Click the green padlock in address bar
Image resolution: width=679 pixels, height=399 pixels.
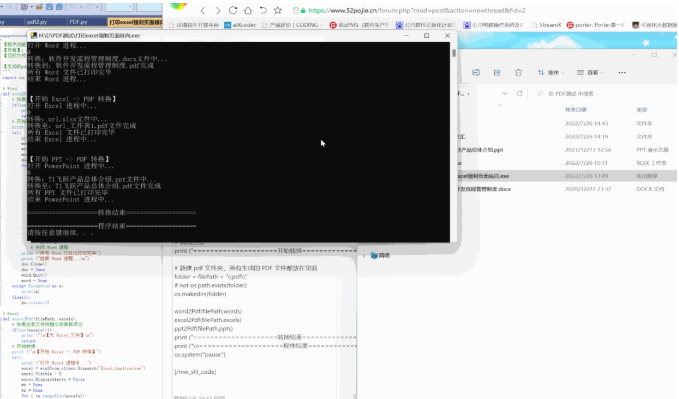point(303,10)
